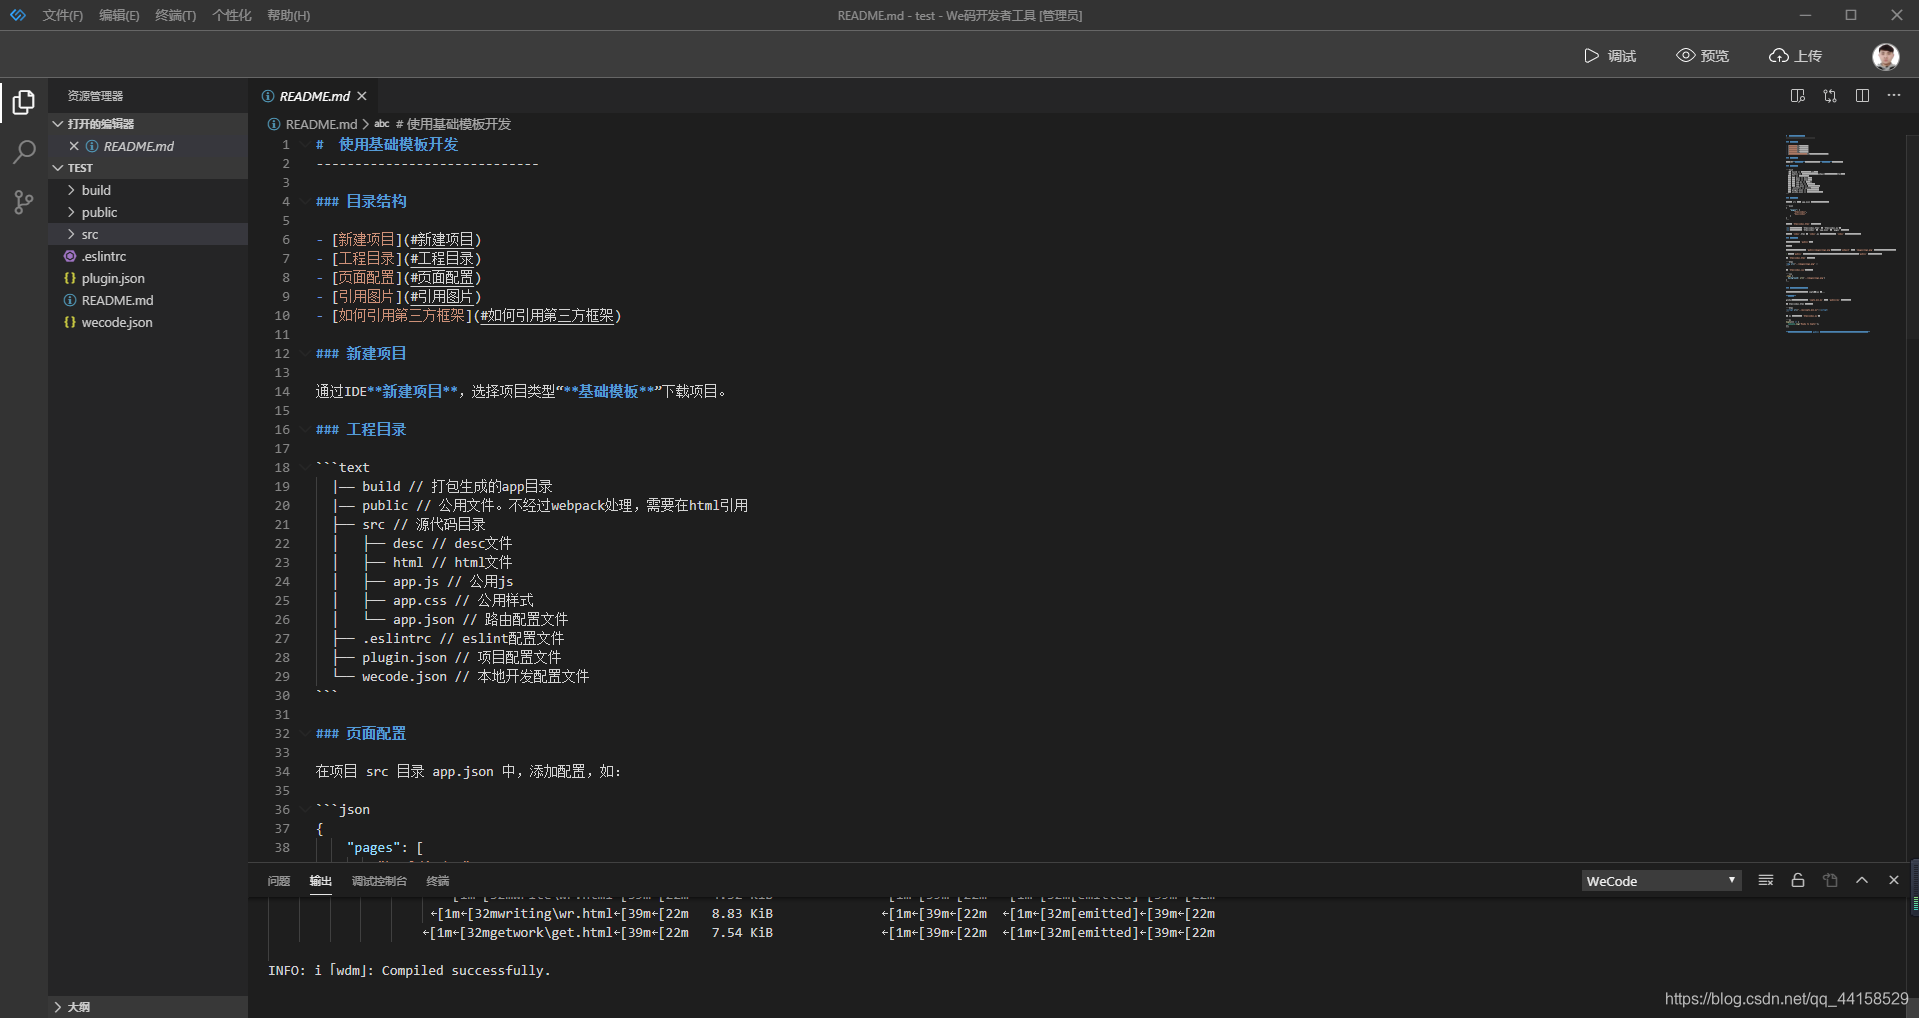Click the ### 页面配置 heading

[361, 734]
